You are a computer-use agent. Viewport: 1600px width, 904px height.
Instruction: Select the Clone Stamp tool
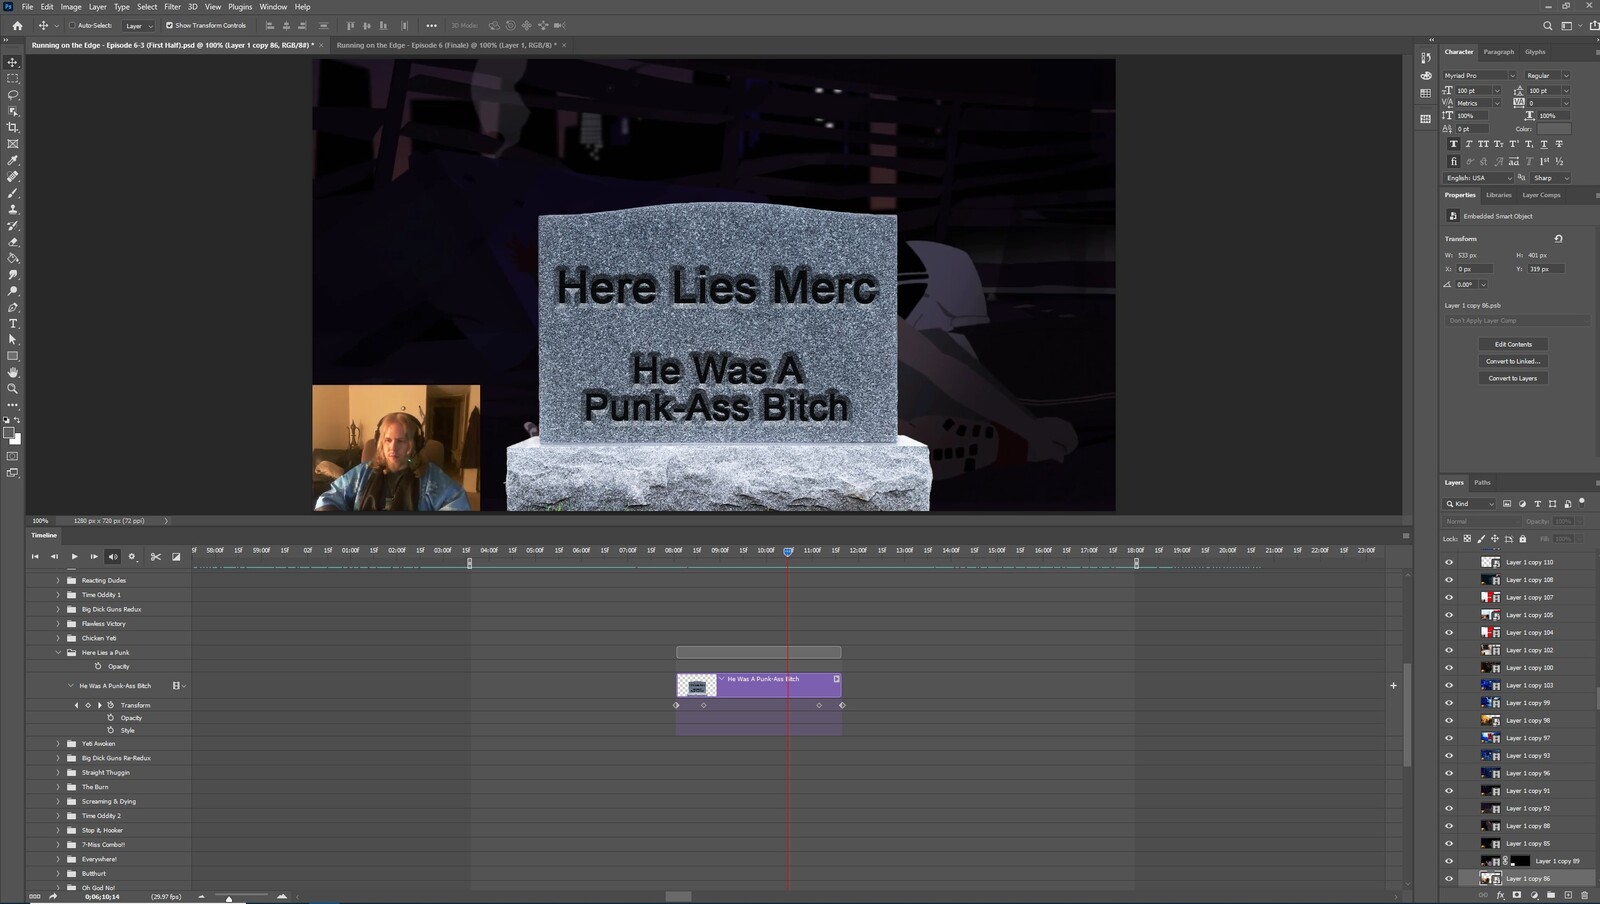(13, 209)
